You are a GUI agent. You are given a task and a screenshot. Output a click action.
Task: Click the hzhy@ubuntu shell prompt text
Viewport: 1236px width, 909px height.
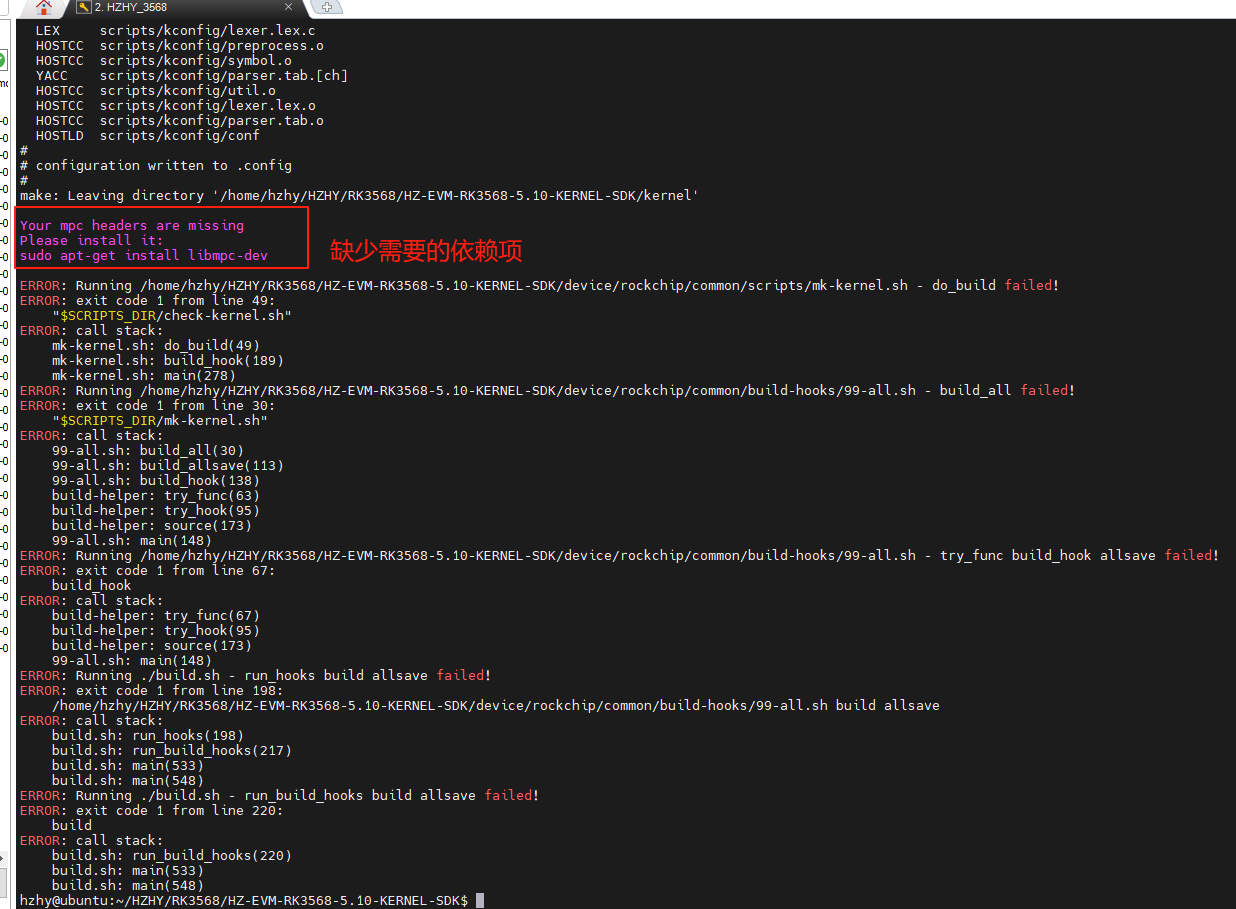244,901
